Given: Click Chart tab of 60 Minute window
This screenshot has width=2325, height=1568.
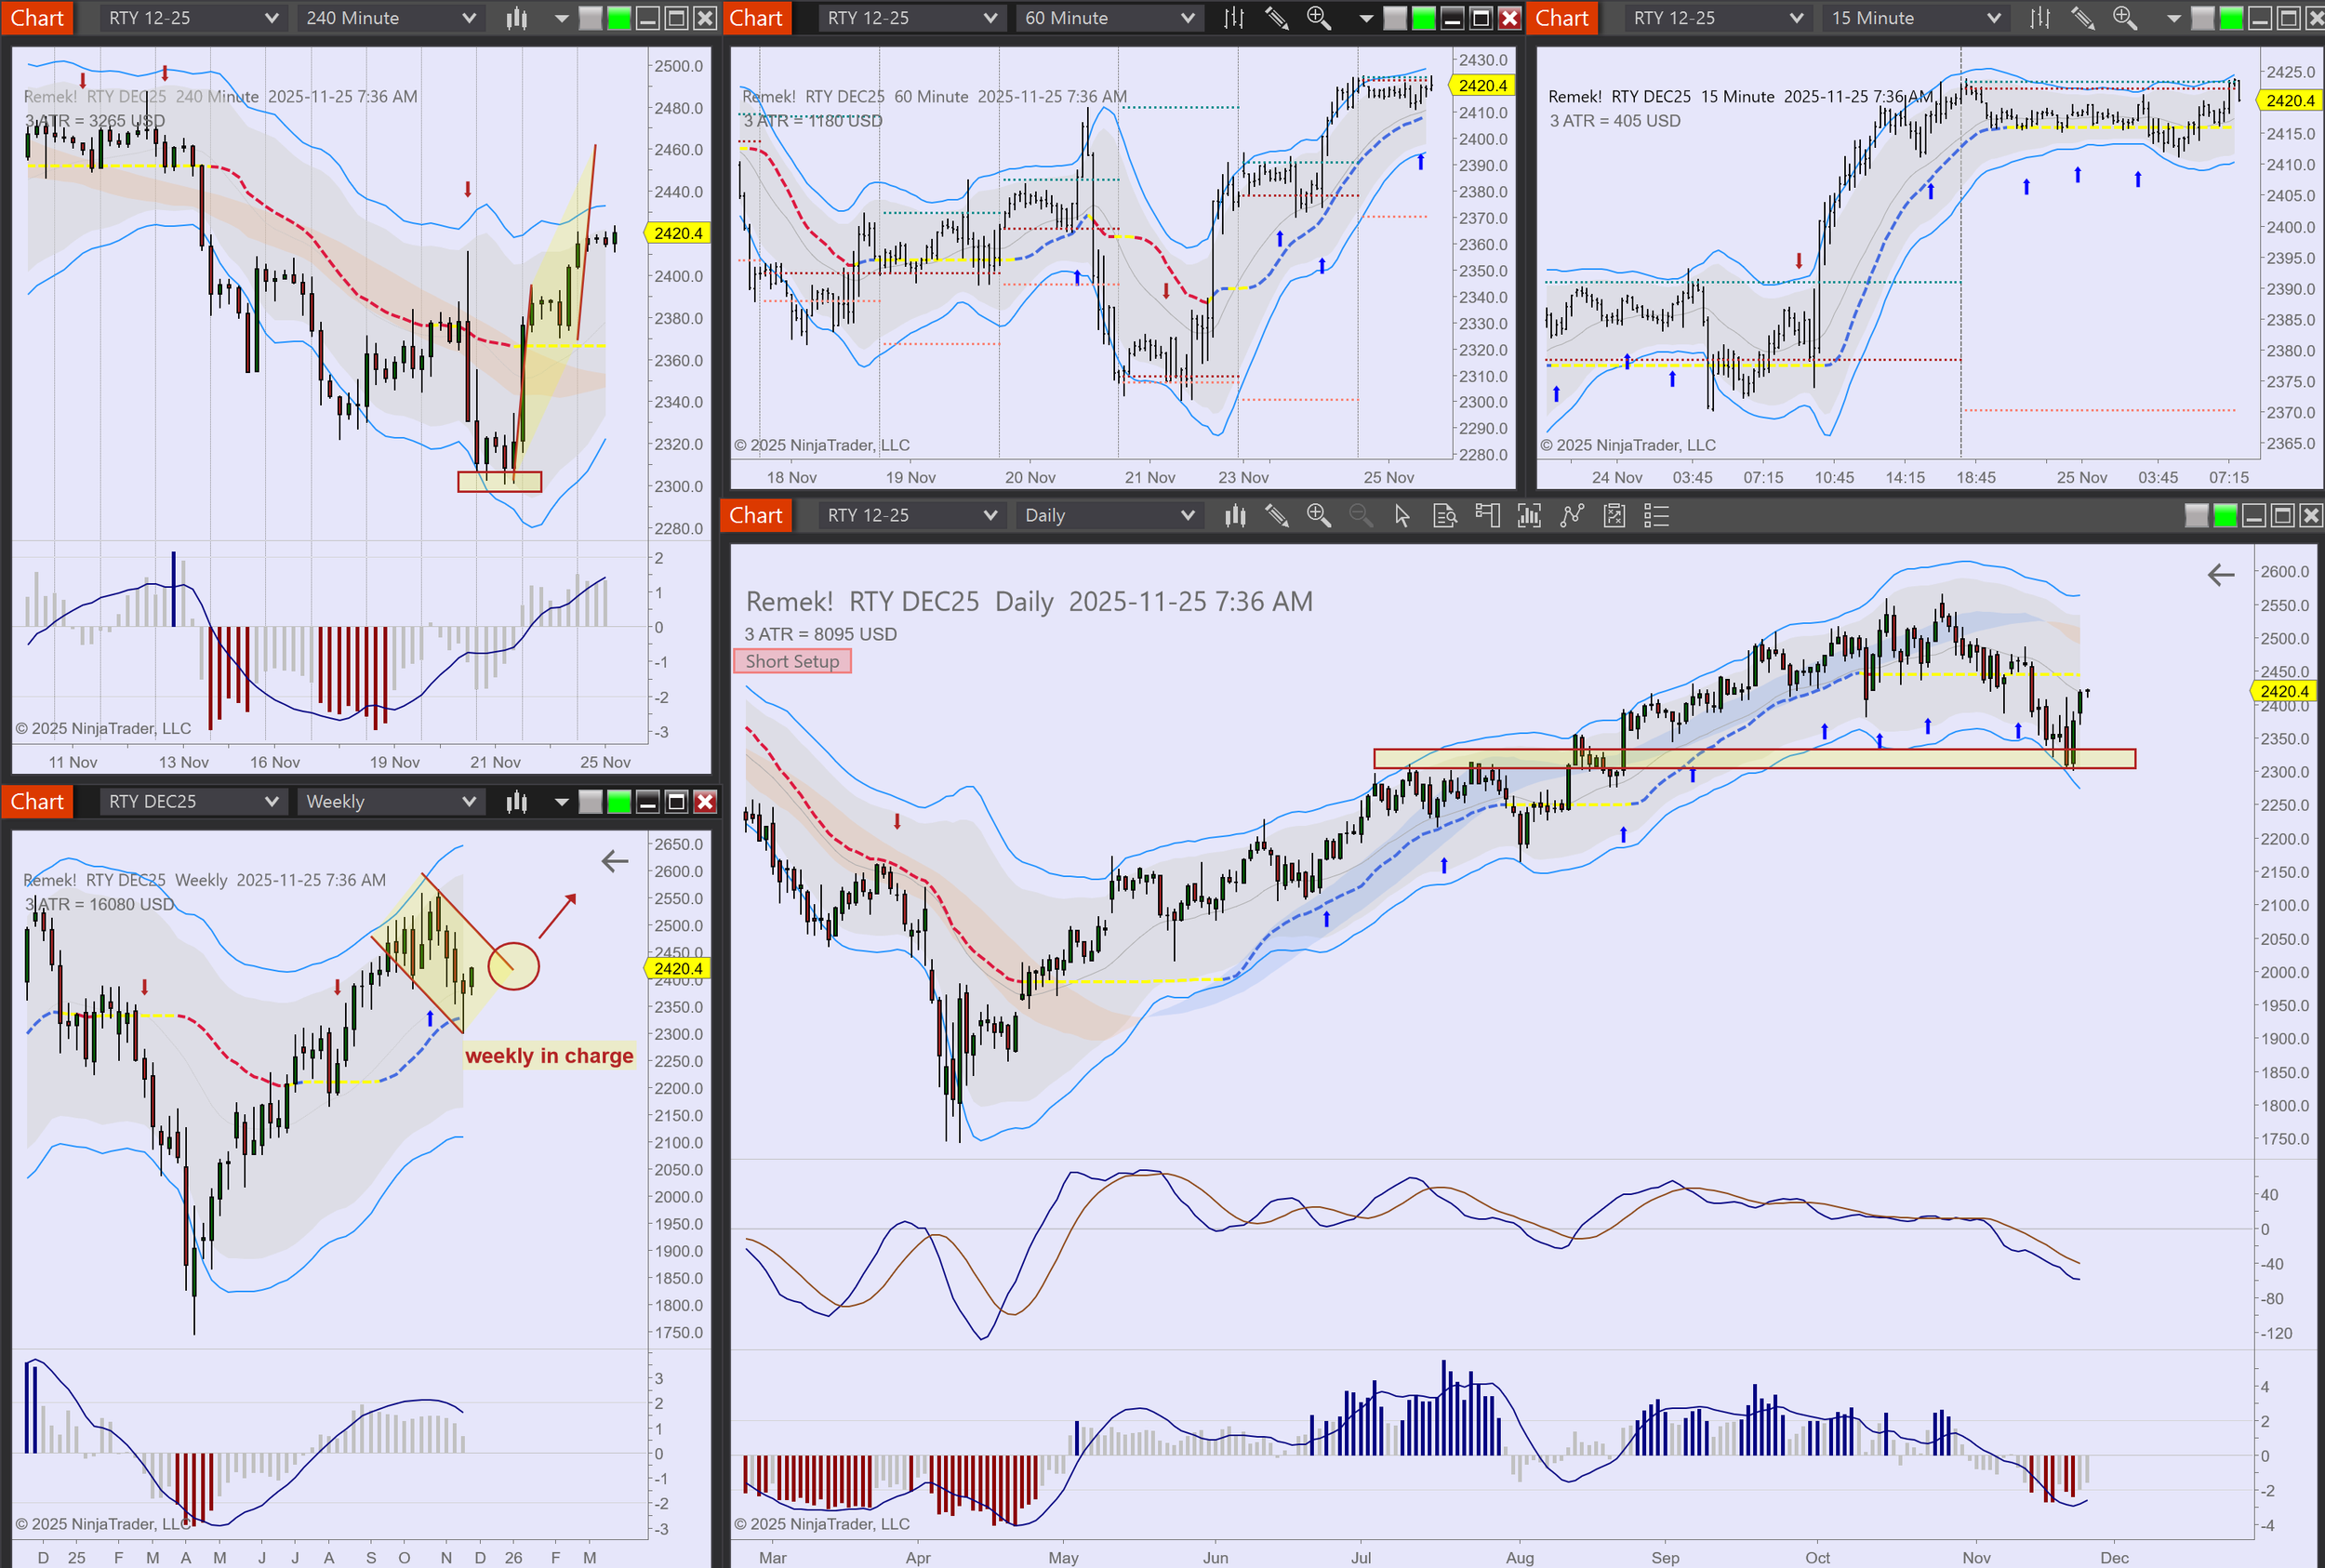Looking at the screenshot, I should coord(756,18).
